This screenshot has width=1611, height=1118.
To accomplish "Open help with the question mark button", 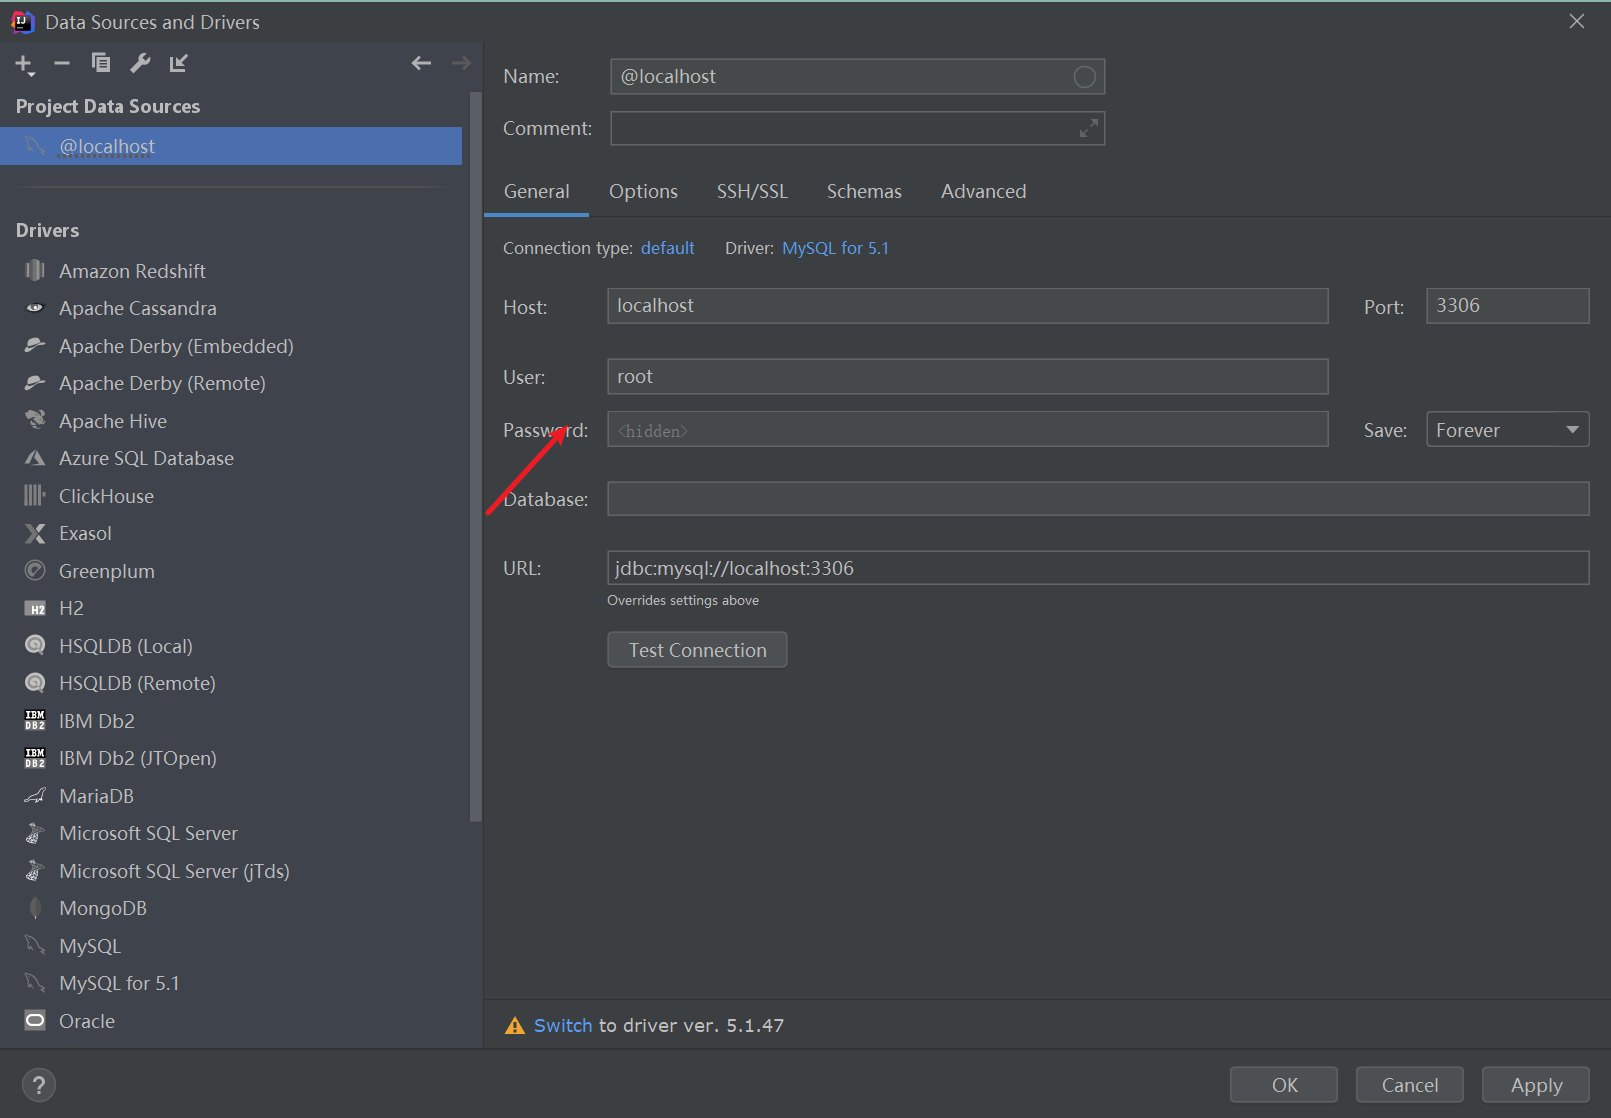I will coord(39,1085).
